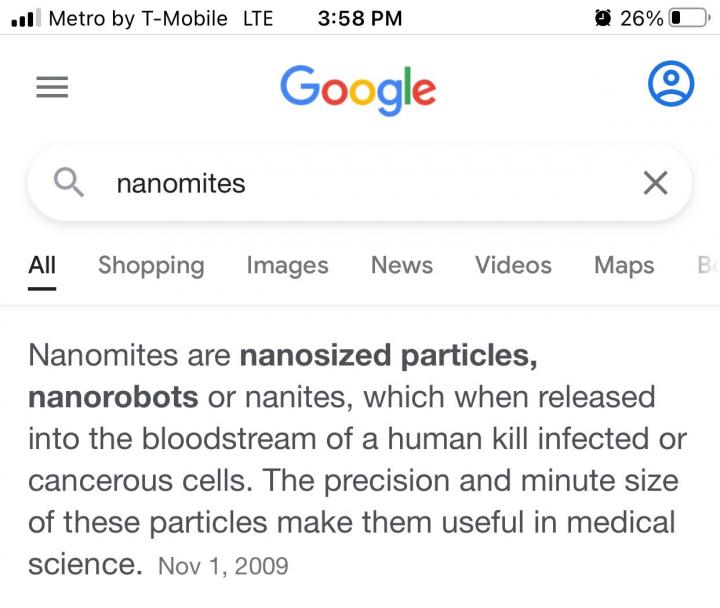
Task: Tap the Google logo
Action: coord(358,90)
